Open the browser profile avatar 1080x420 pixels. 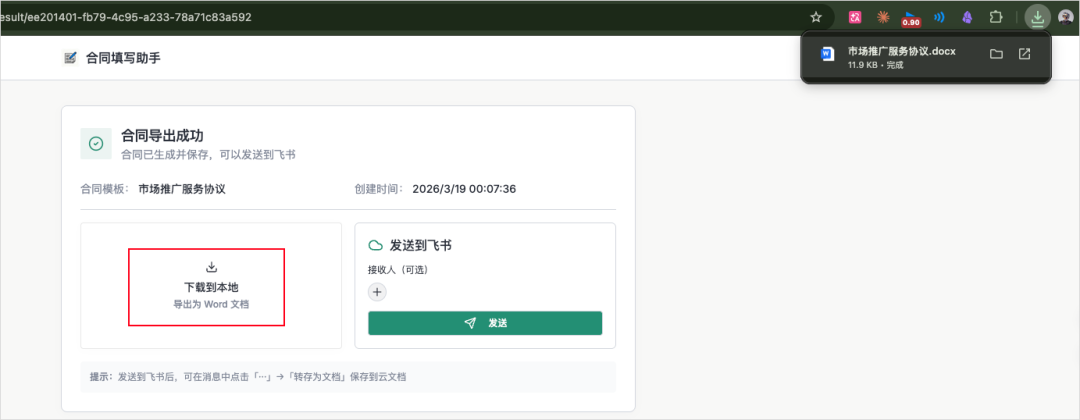coord(1065,17)
